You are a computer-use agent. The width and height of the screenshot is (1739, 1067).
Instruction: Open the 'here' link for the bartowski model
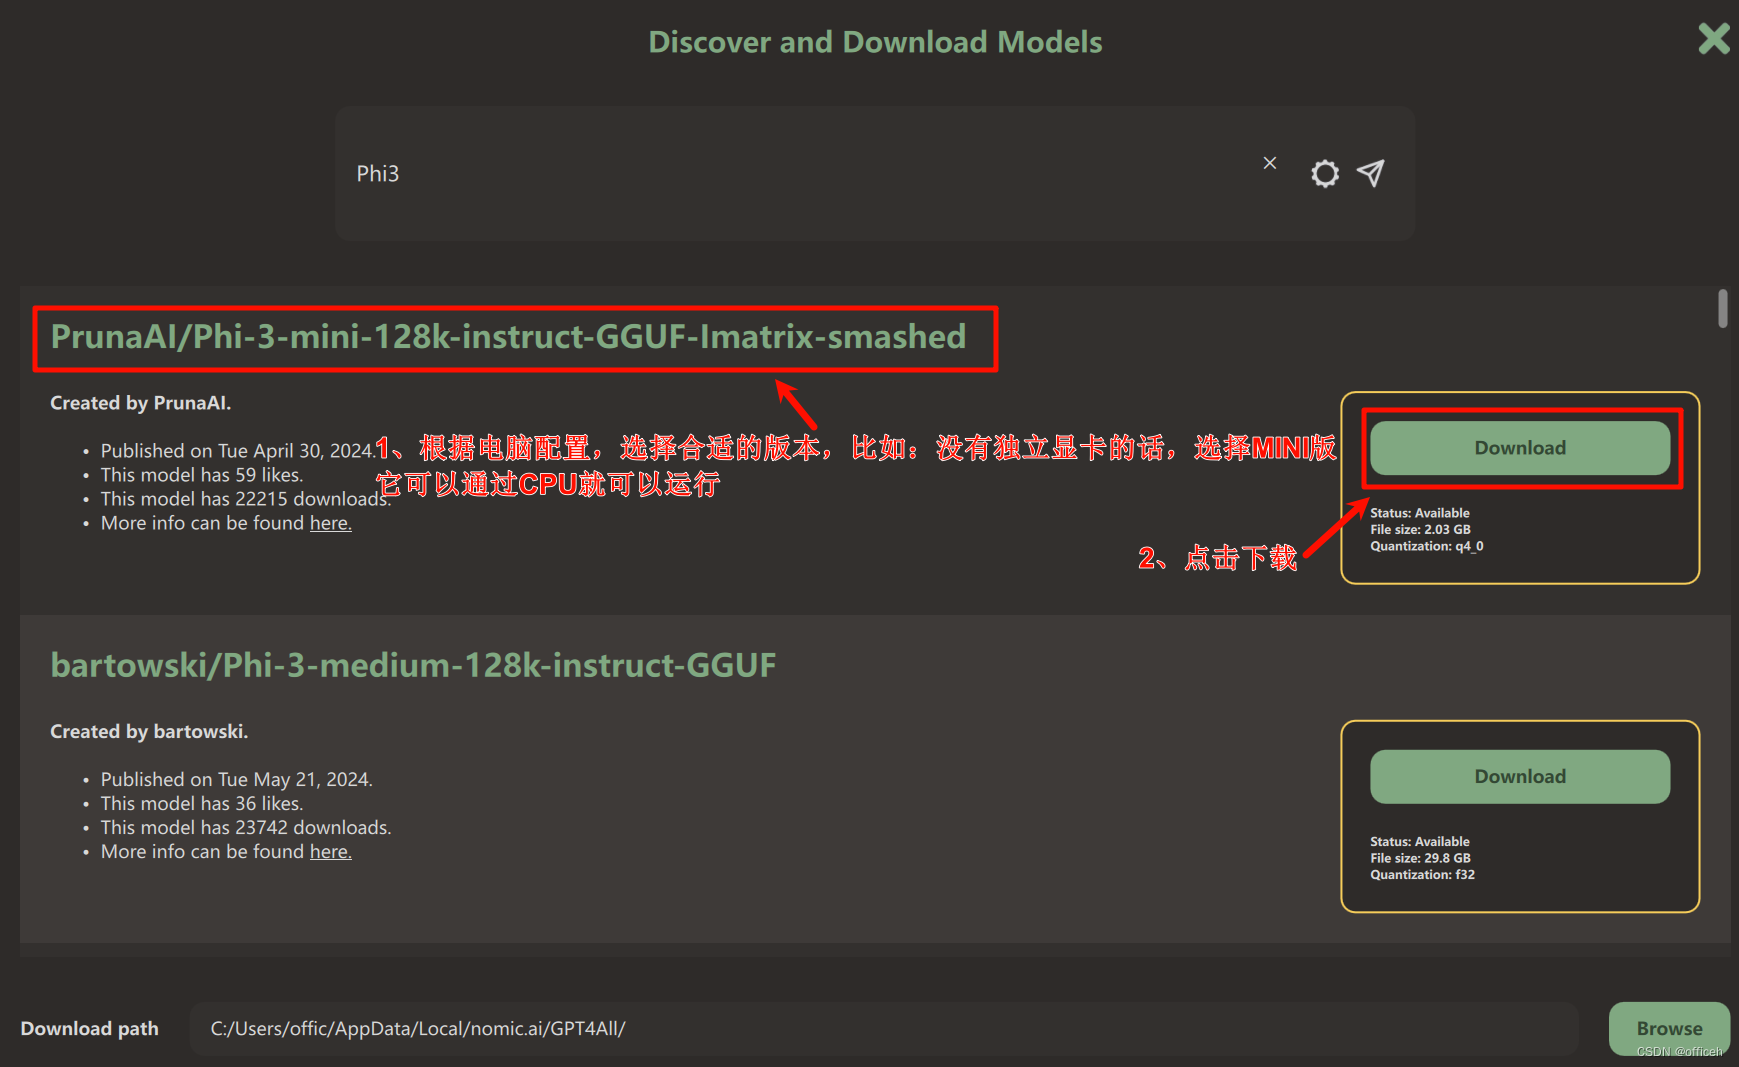(330, 852)
